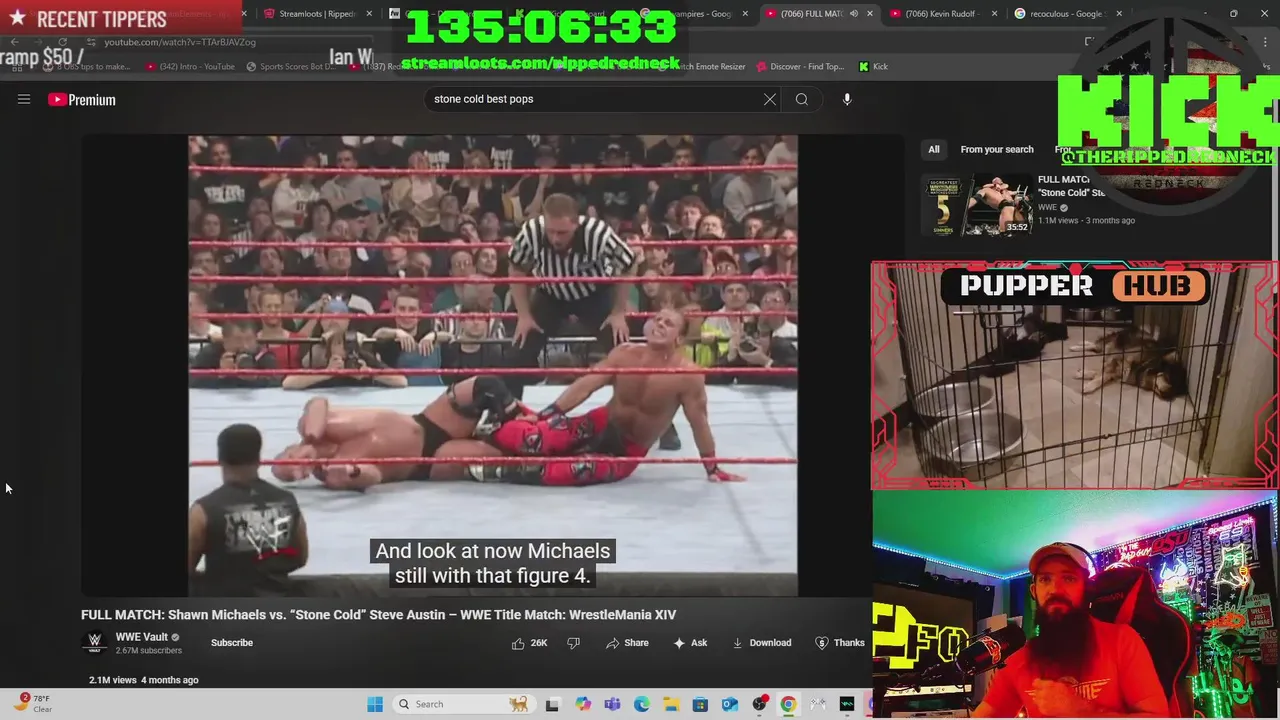Open the black waveform app in taskbar
Image resolution: width=1280 pixels, height=720 pixels.
tap(847, 704)
